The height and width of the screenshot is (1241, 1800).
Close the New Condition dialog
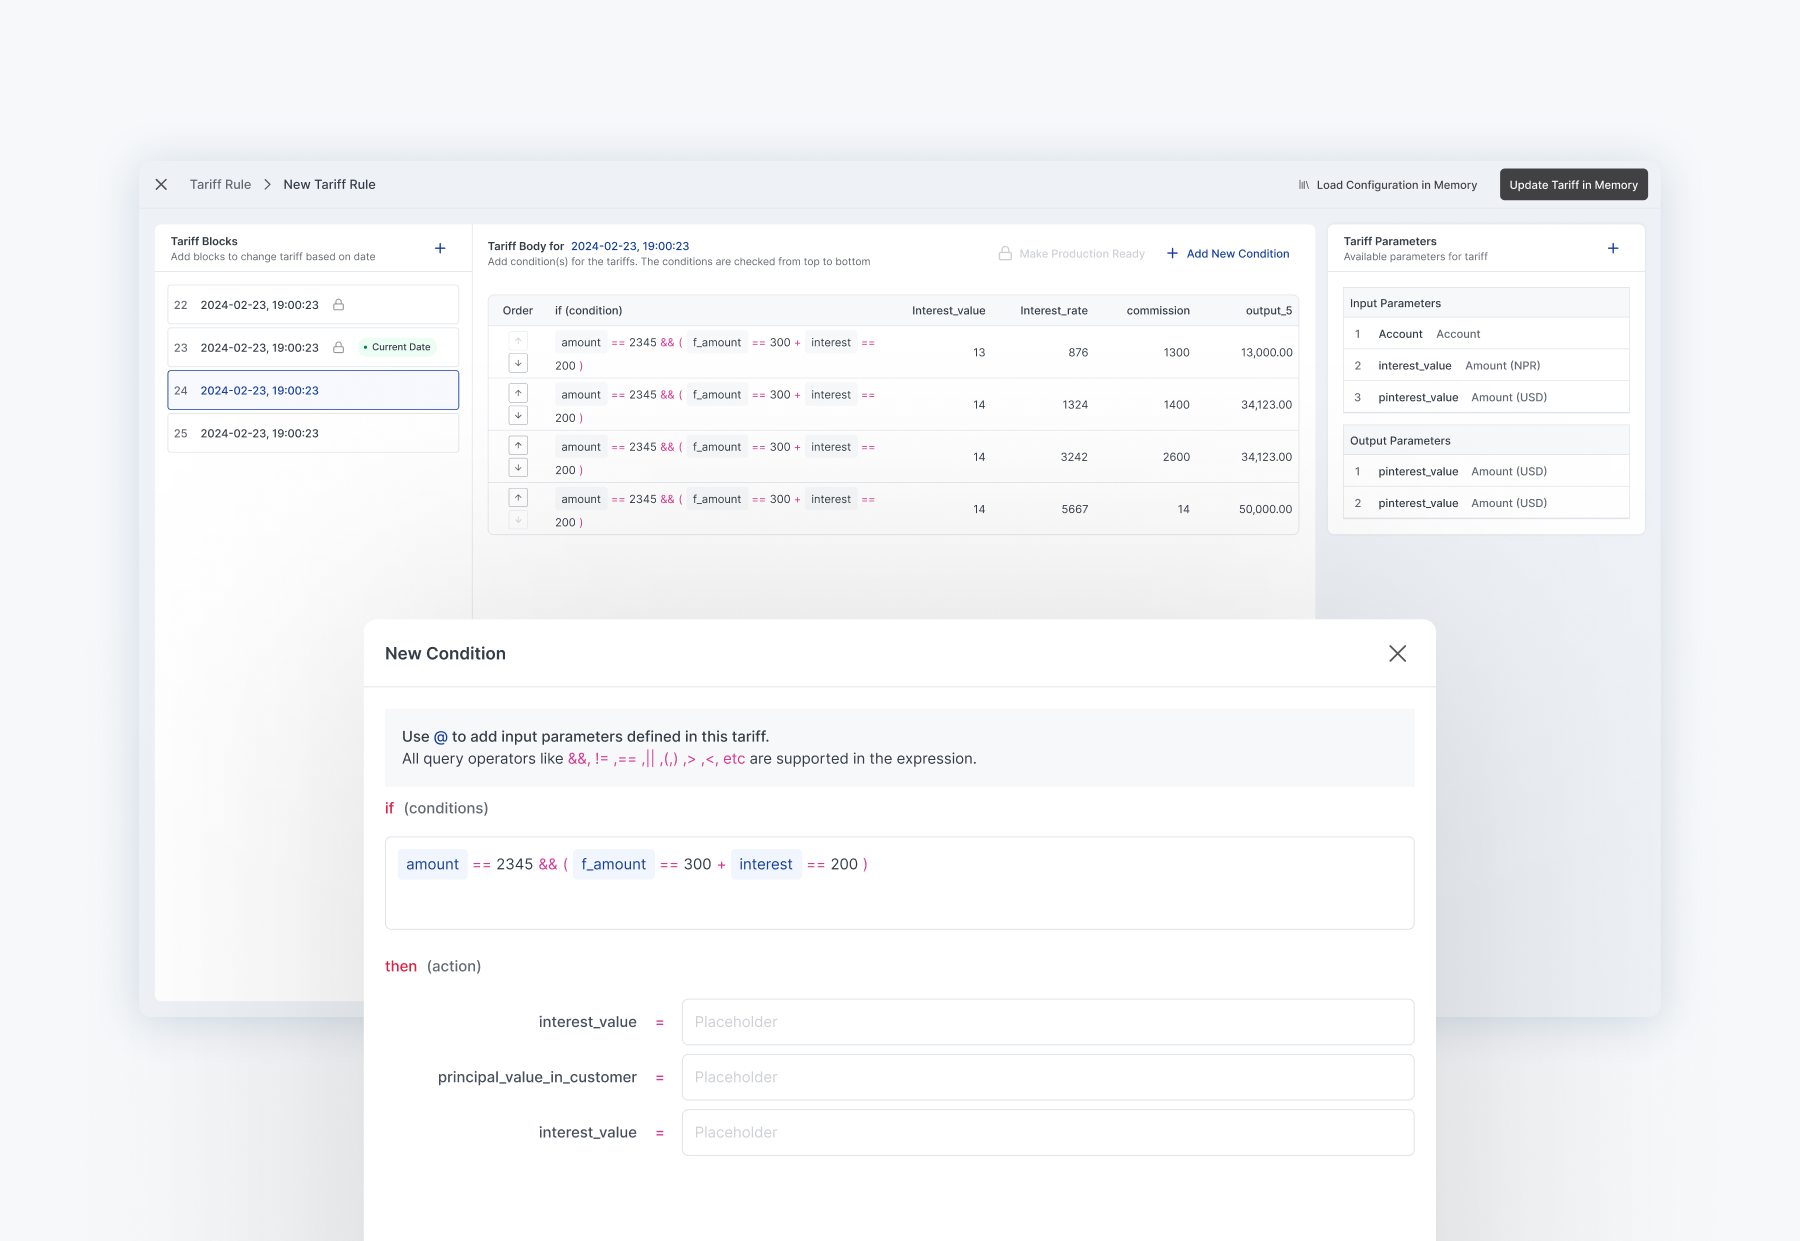click(x=1397, y=653)
